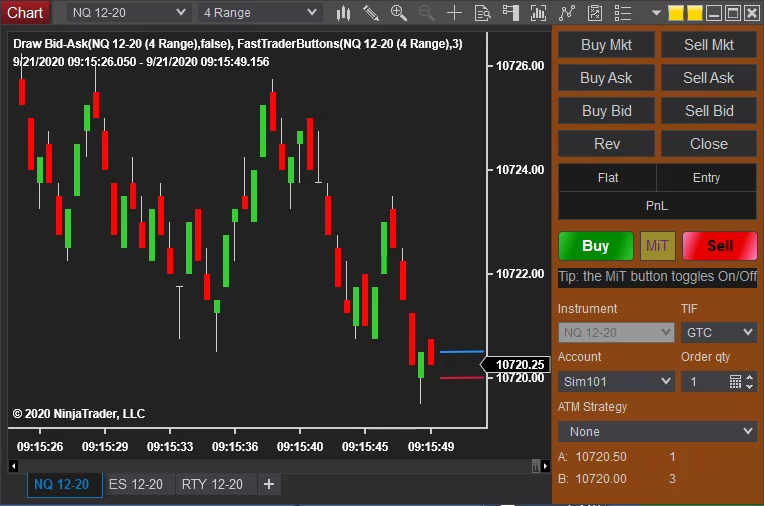
Task: Click the first yellow instrument link square
Action: 675,13
